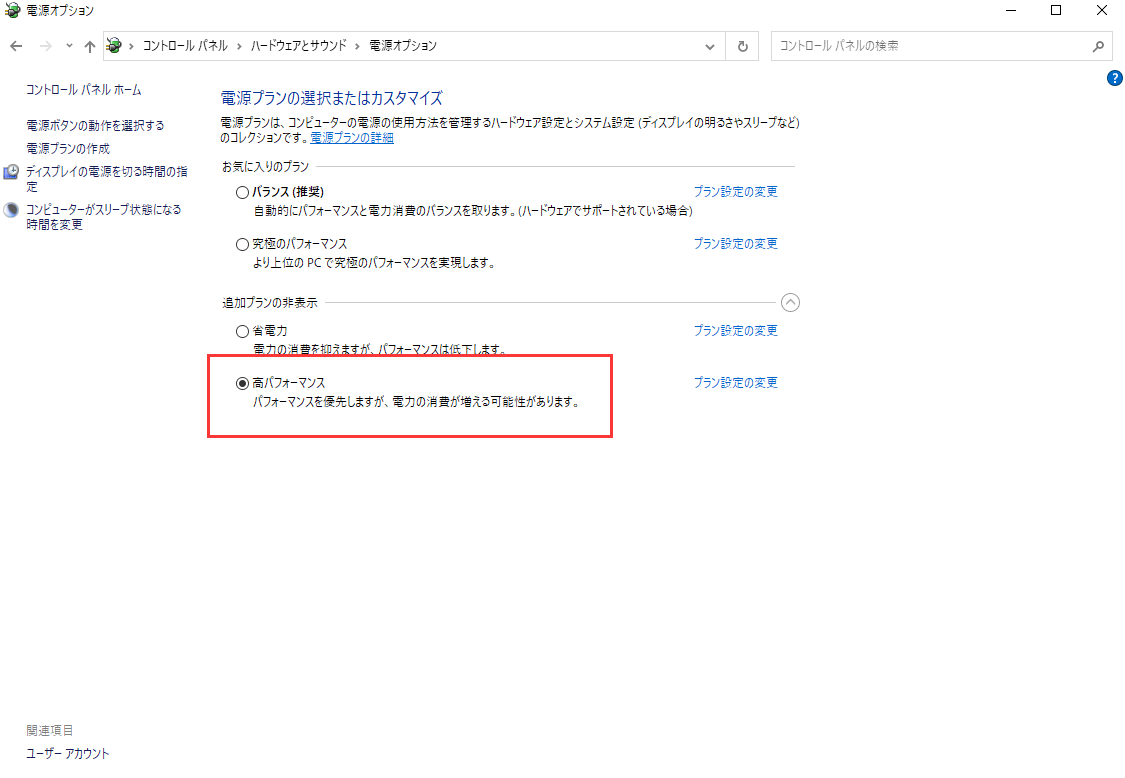
Task: Click the power options icon in address bar
Action: coord(115,46)
